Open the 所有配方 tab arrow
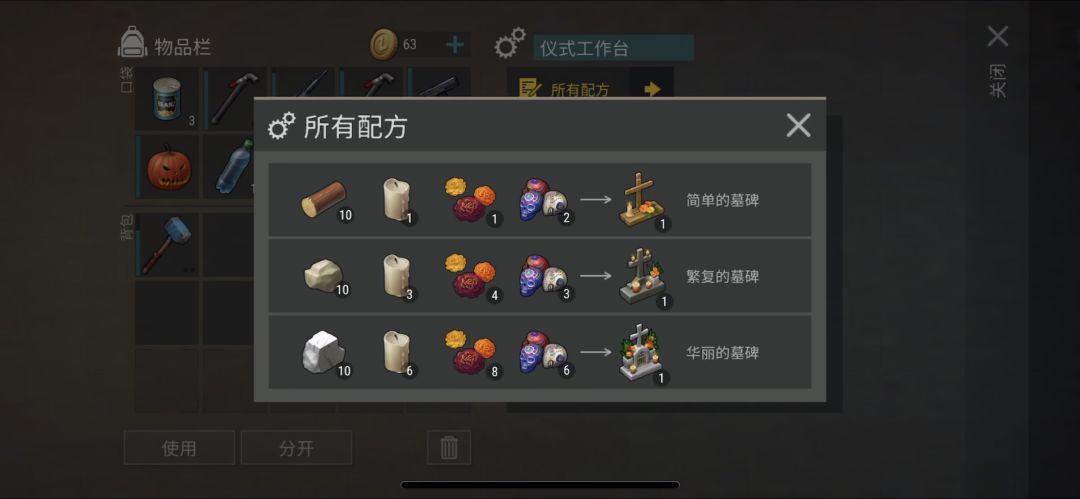This screenshot has width=1080, height=499. pyautogui.click(x=652, y=89)
